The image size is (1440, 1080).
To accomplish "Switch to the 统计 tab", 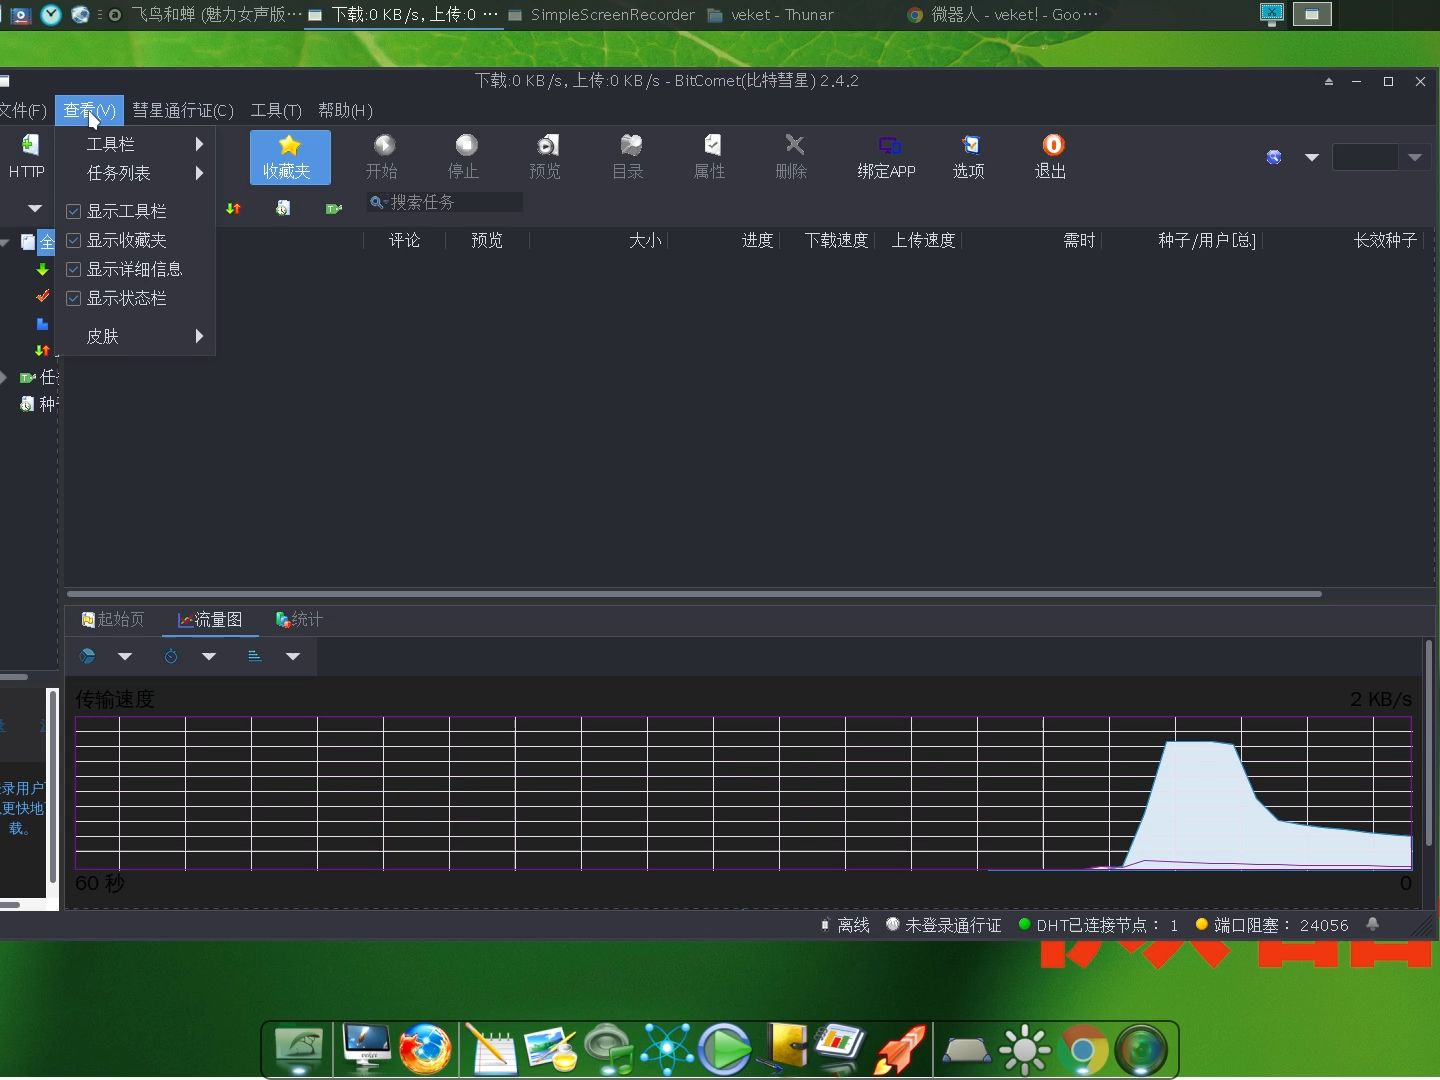I will pyautogui.click(x=299, y=620).
